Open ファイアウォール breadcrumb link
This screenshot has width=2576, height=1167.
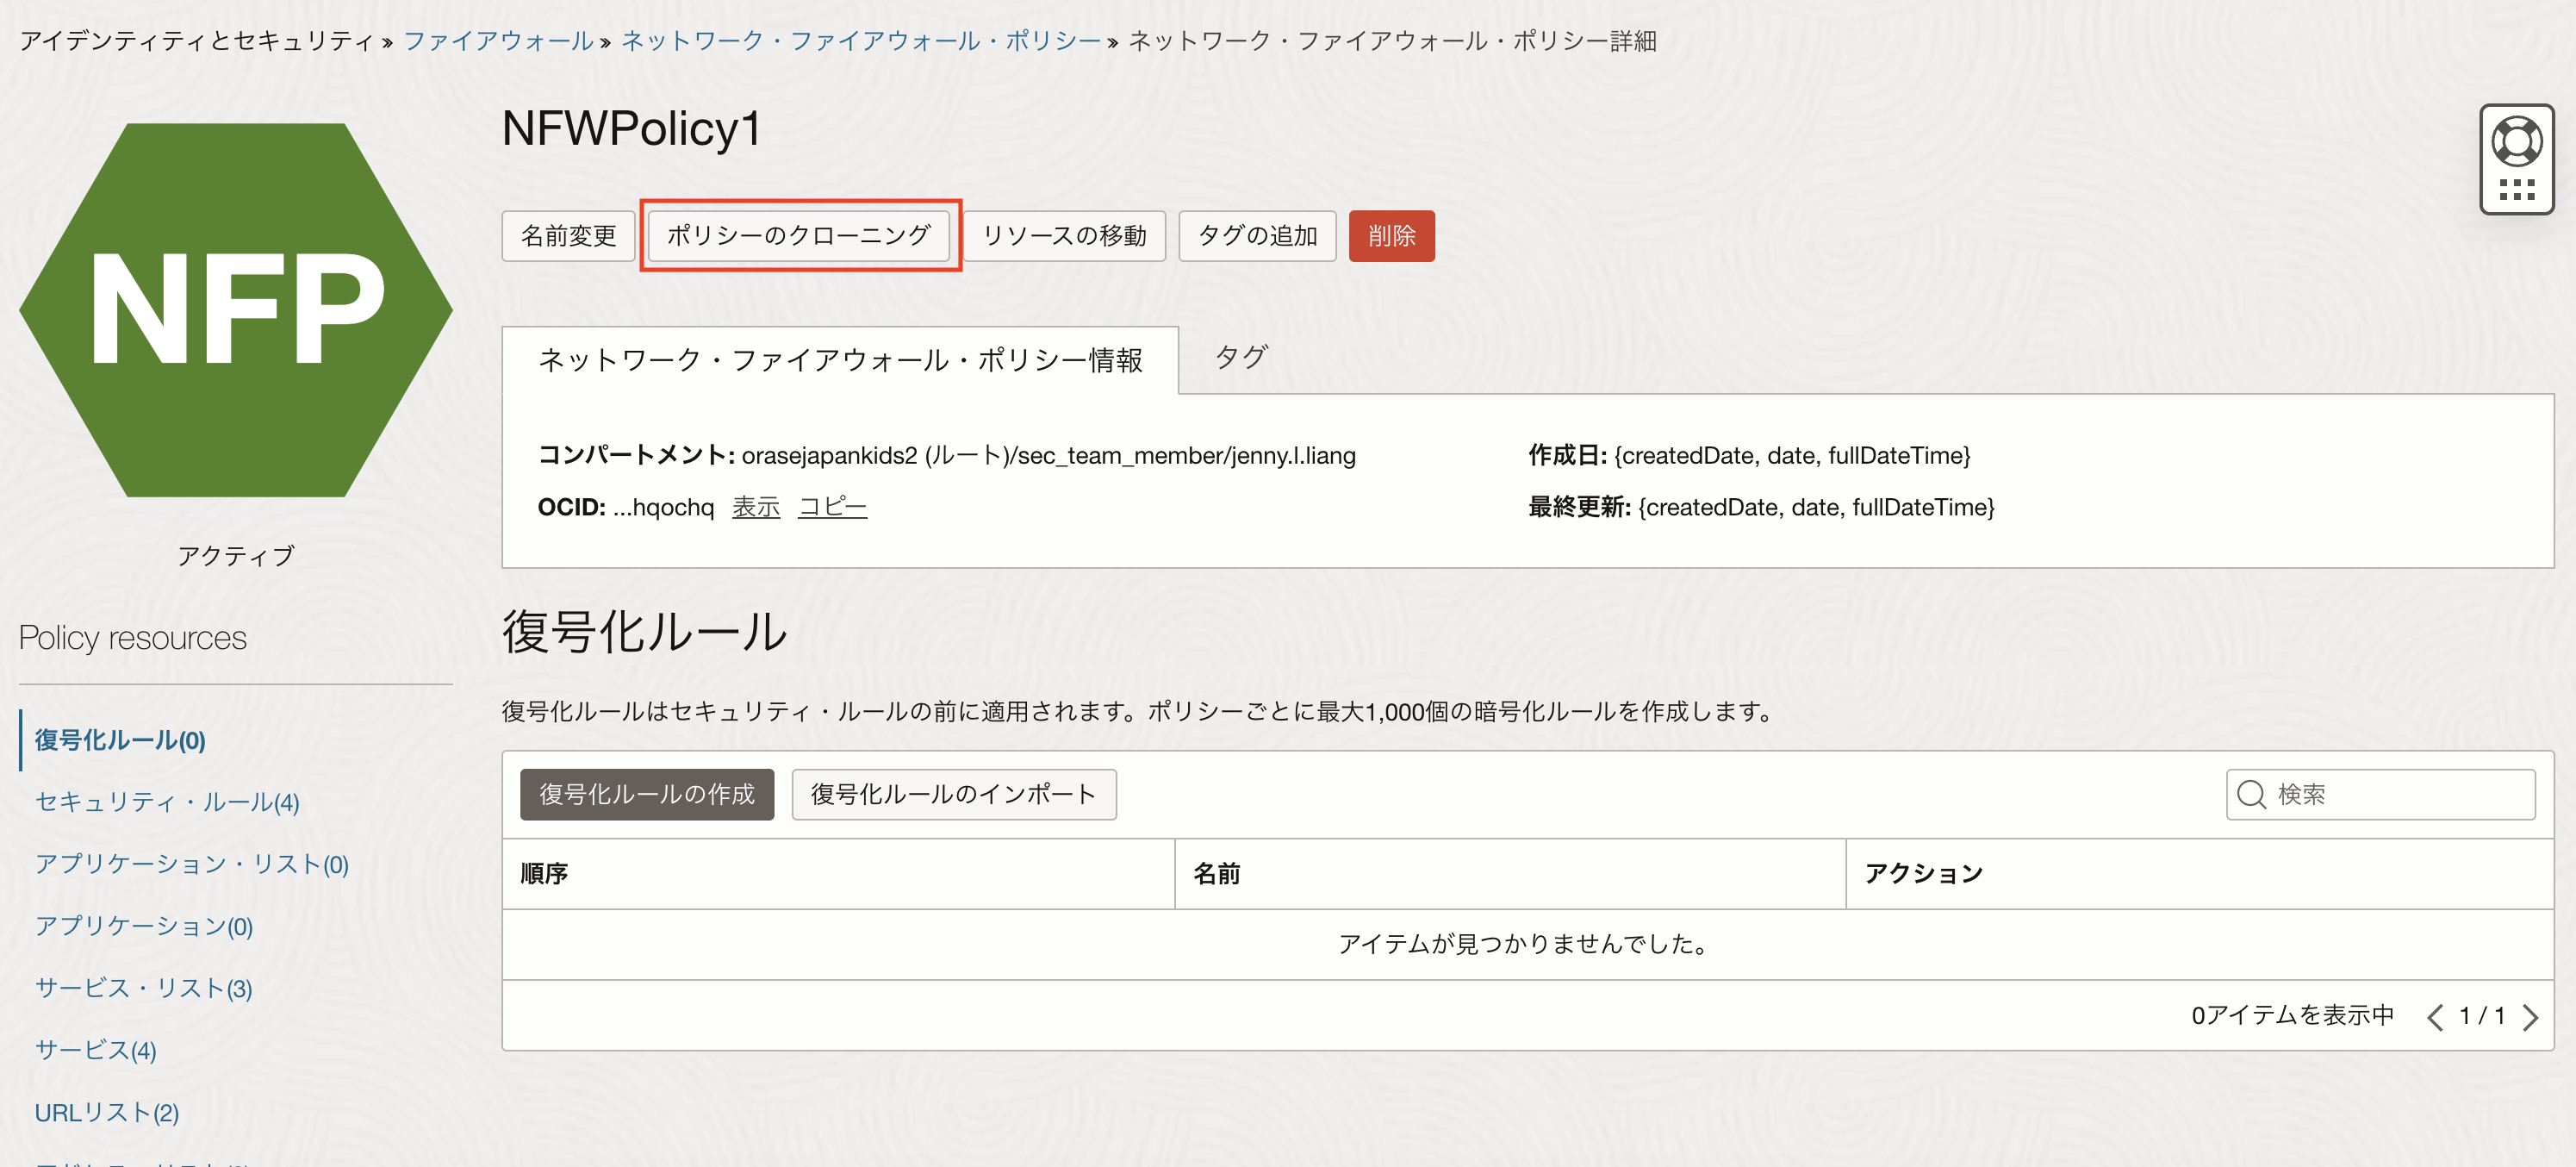point(498,41)
